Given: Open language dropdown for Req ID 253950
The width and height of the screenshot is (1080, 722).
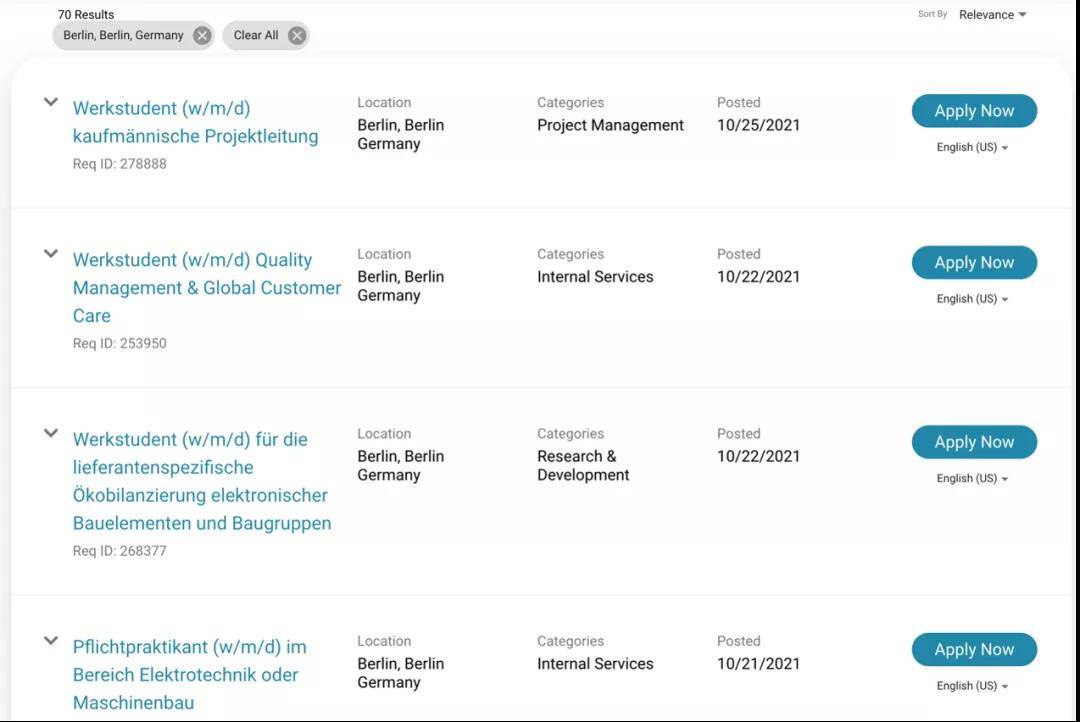Looking at the screenshot, I should [972, 299].
